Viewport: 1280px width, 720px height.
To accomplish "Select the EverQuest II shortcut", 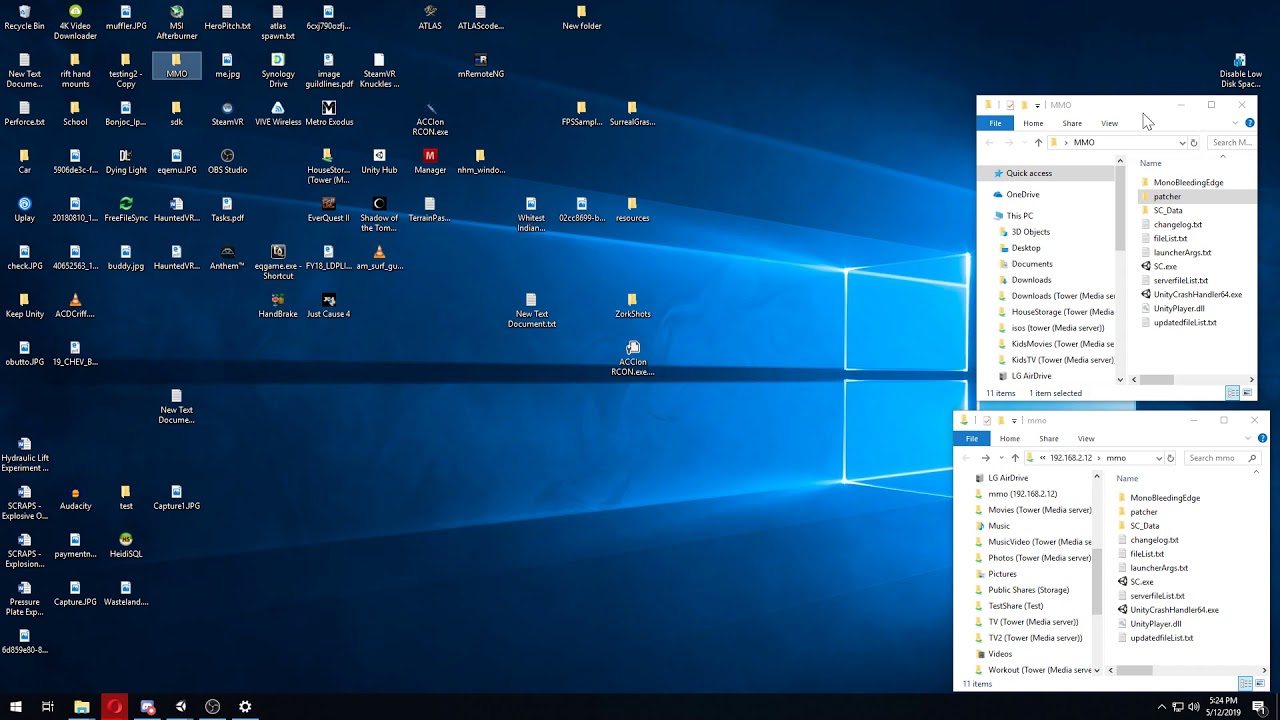I will [x=329, y=209].
